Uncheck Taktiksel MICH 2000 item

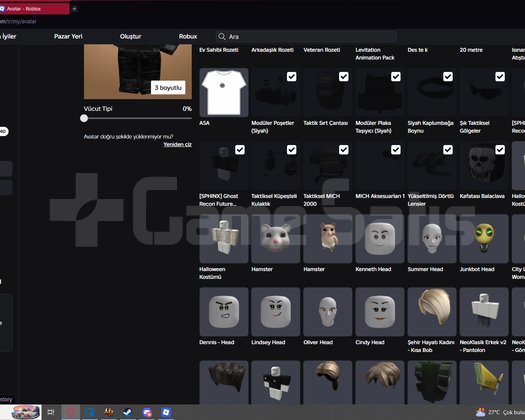tap(344, 150)
